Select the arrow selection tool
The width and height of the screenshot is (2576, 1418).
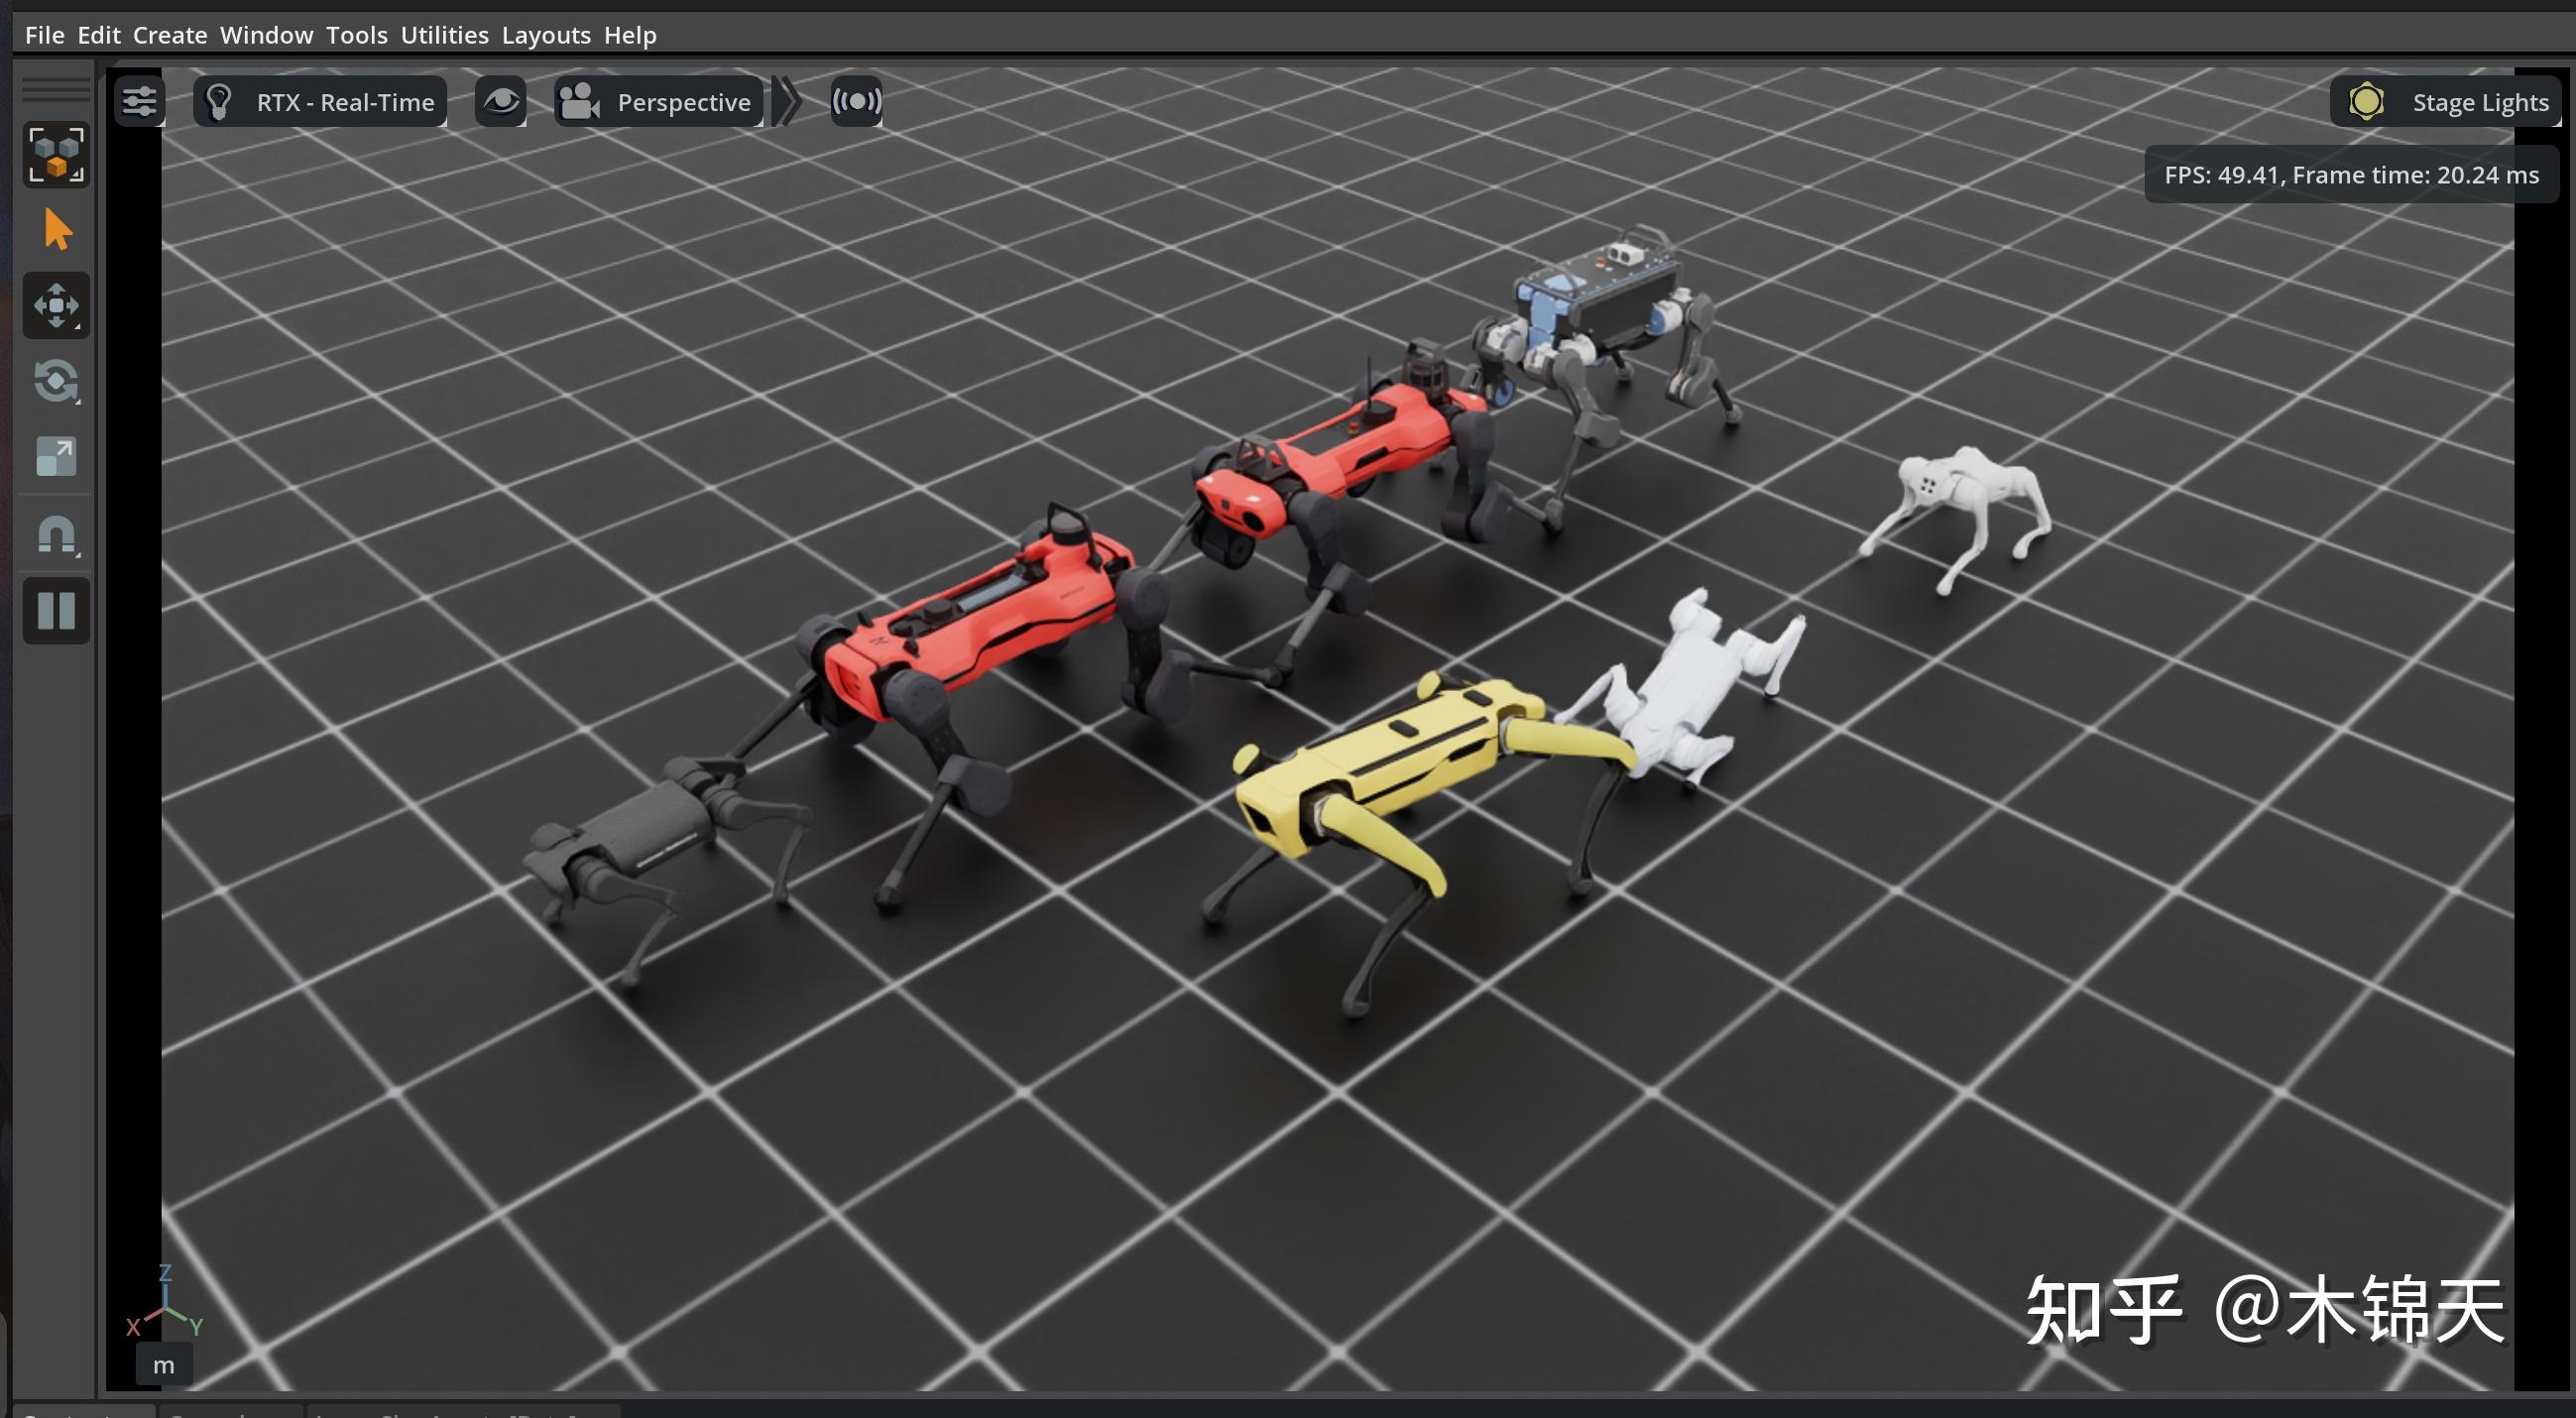click(x=56, y=230)
